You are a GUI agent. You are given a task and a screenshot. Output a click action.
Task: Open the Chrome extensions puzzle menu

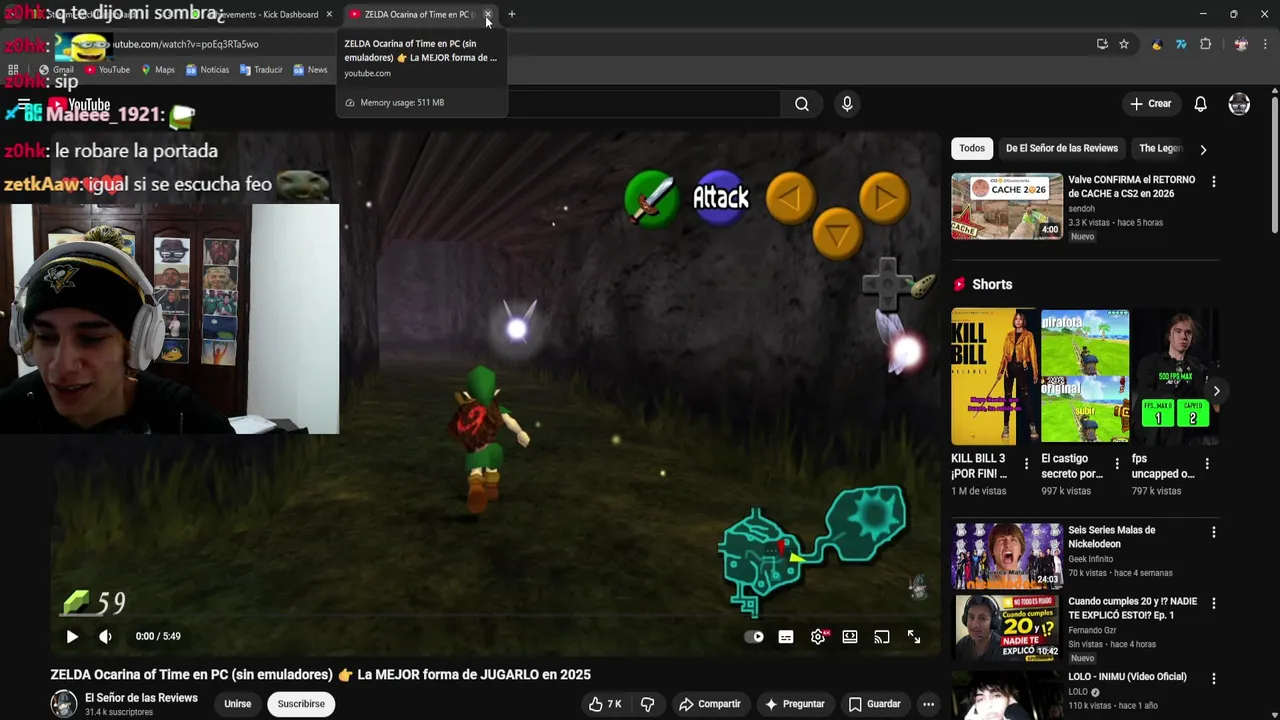pos(1205,44)
